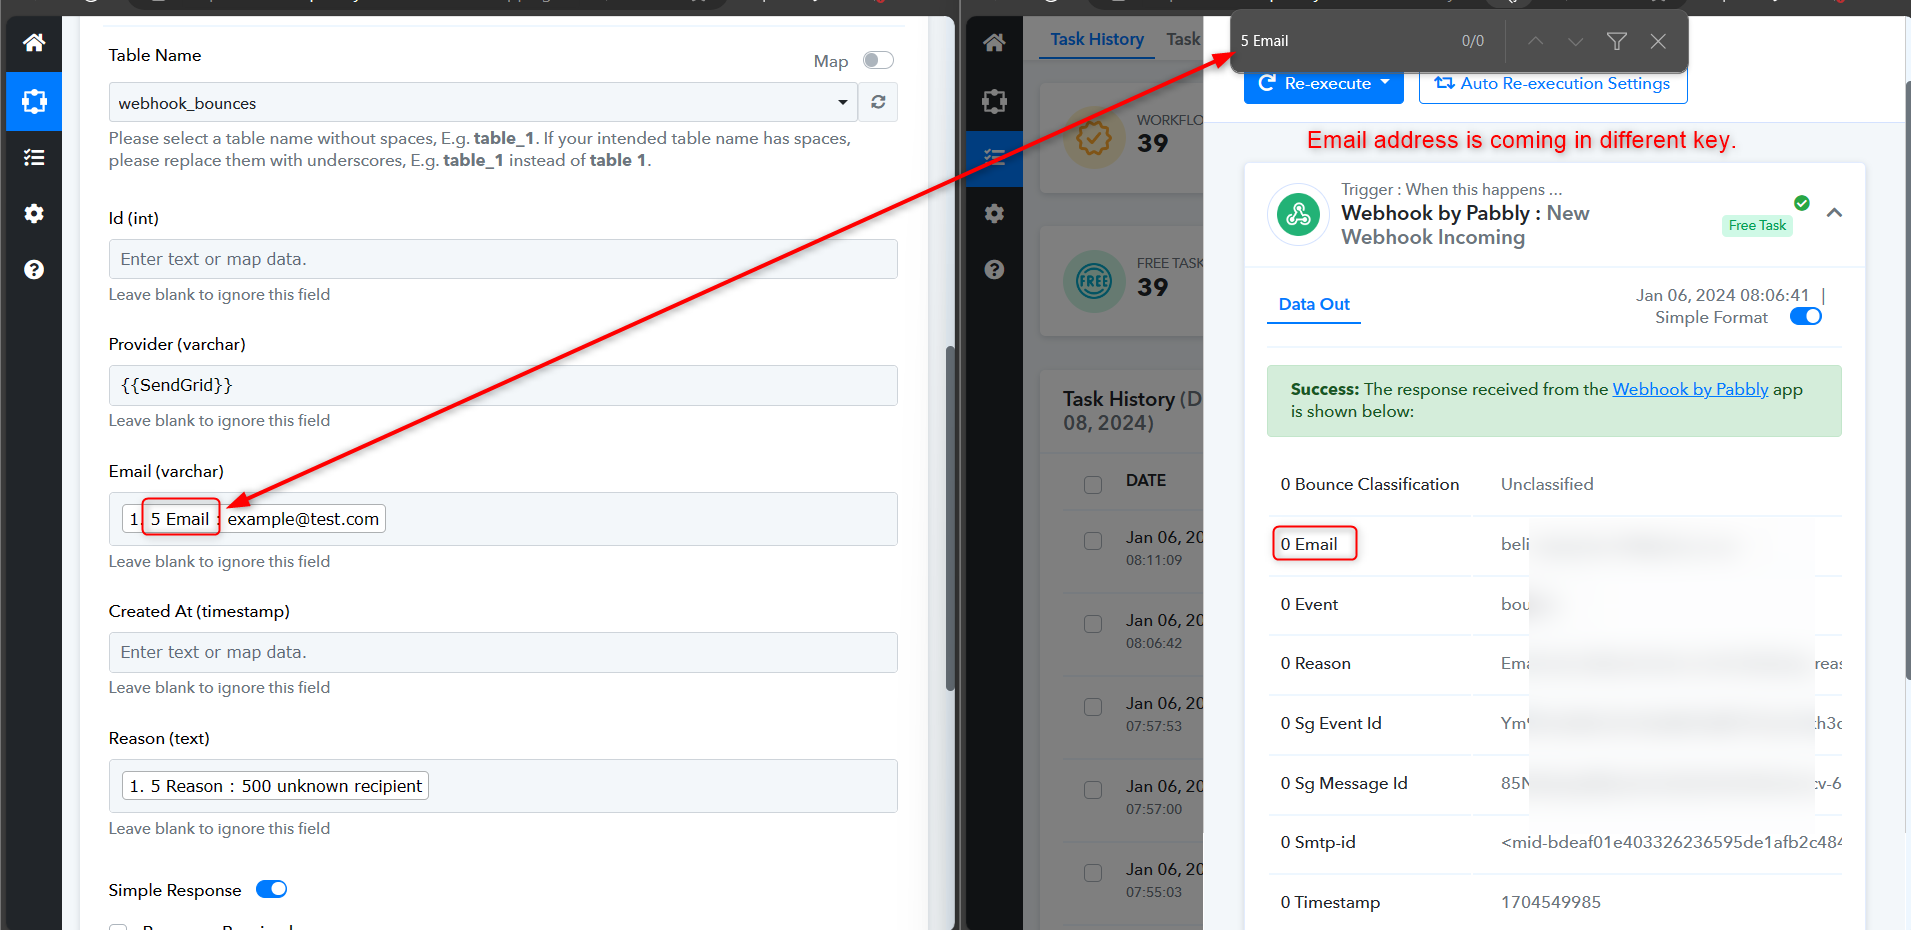
Task: Click the '5 Reason : 500 unknown recipient' tag
Action: click(275, 786)
